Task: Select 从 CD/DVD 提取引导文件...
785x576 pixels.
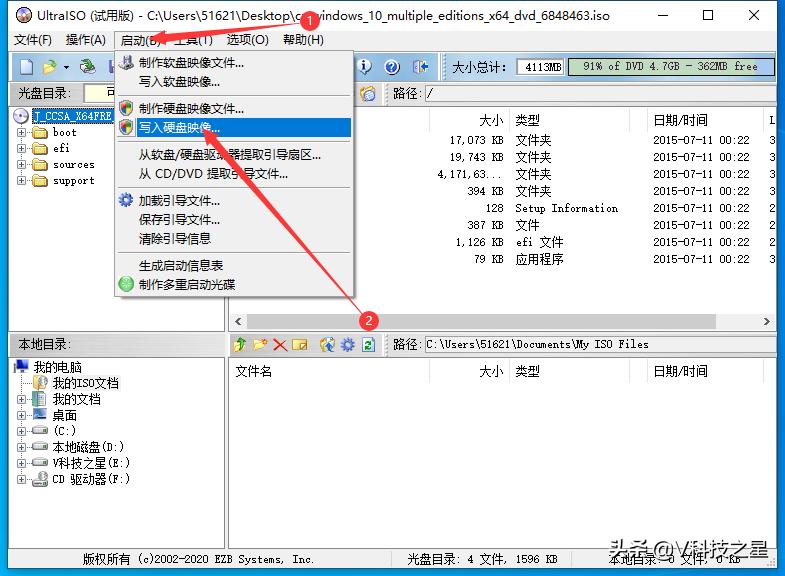Action: coord(234,174)
